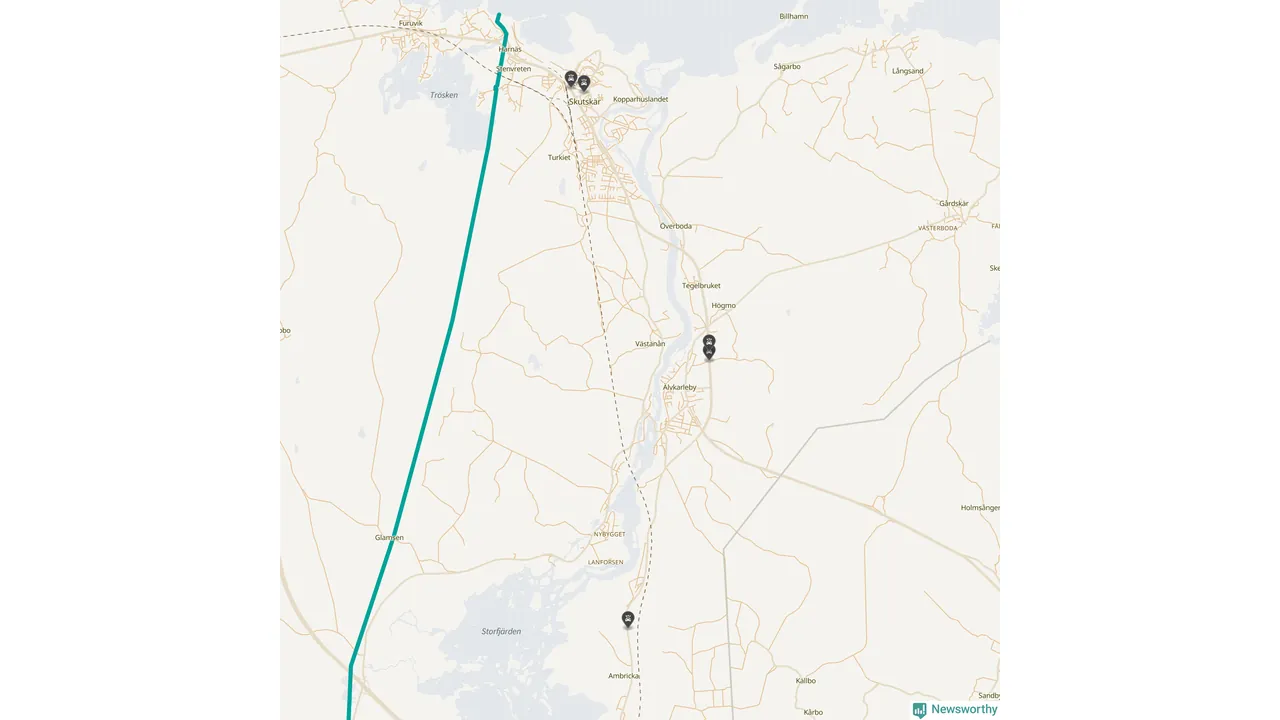Open the Newsworthy text link
The height and width of the screenshot is (720, 1280).
(964, 709)
